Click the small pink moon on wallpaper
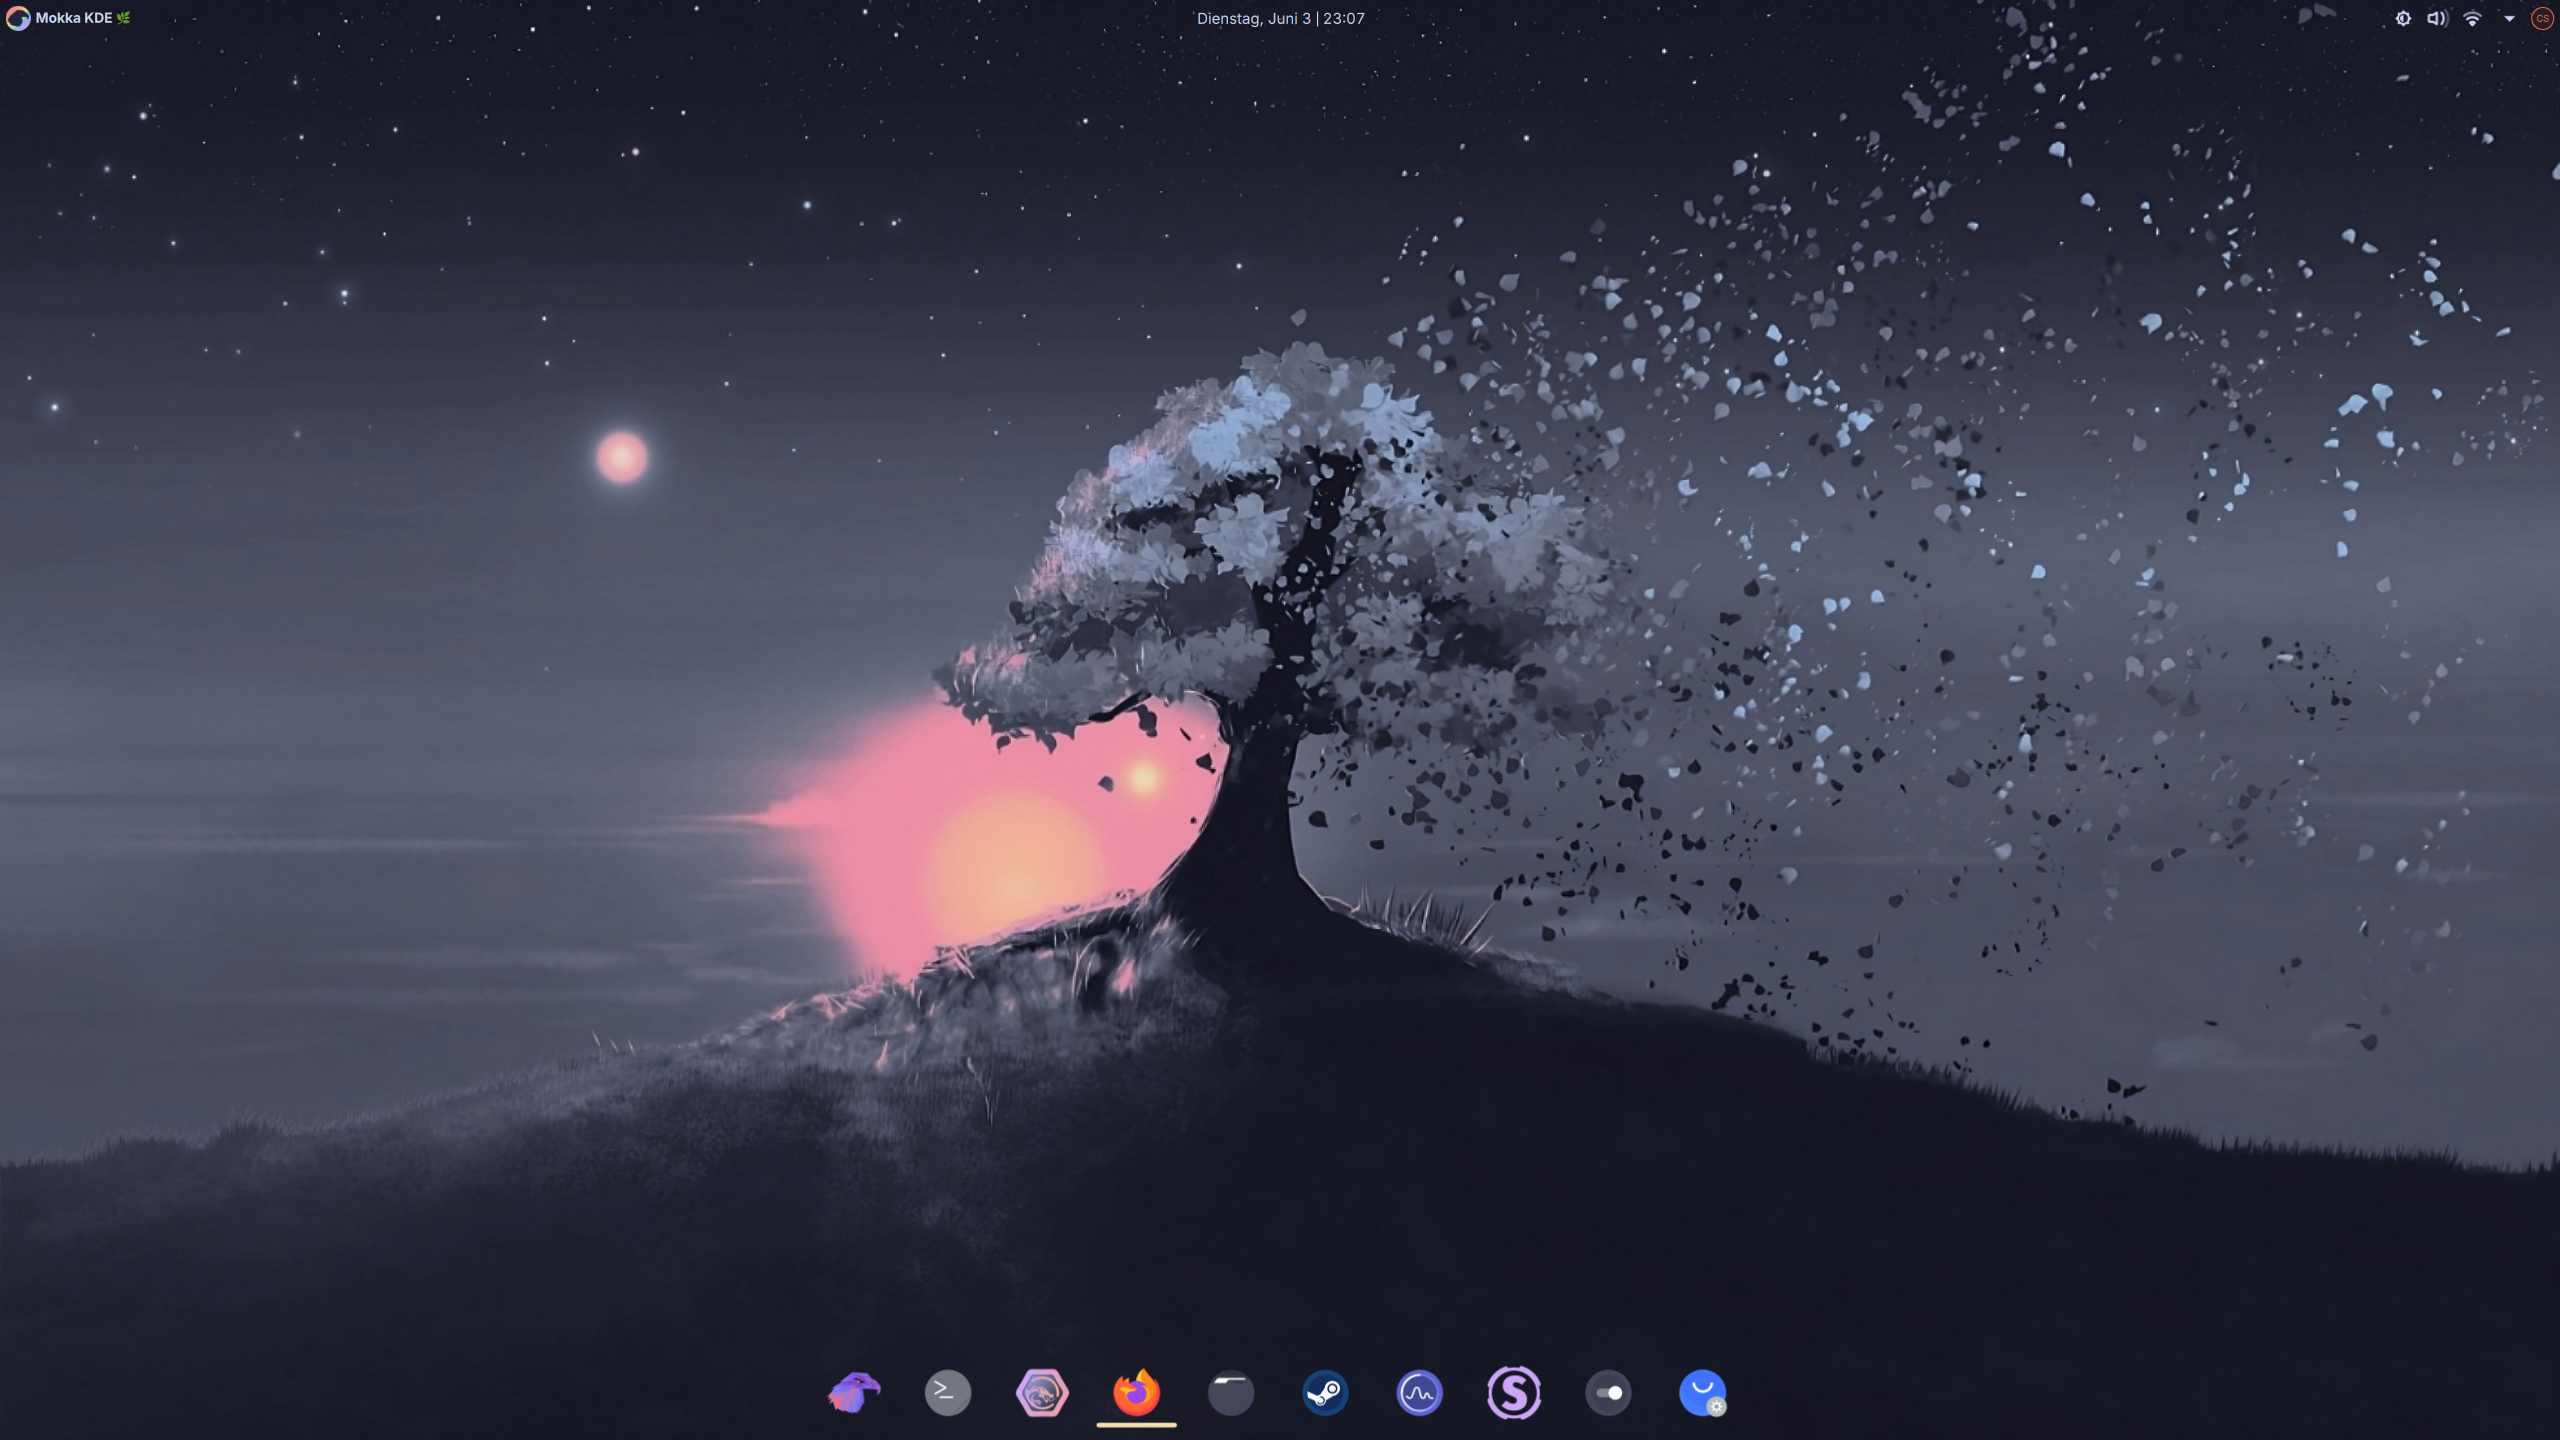The image size is (2560, 1440). click(622, 457)
